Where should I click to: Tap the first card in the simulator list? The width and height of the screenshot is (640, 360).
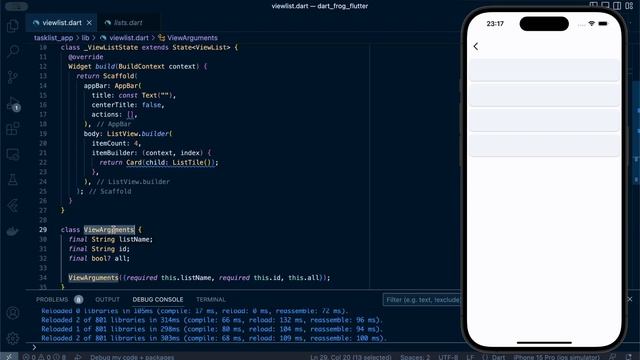pyautogui.click(x=544, y=70)
